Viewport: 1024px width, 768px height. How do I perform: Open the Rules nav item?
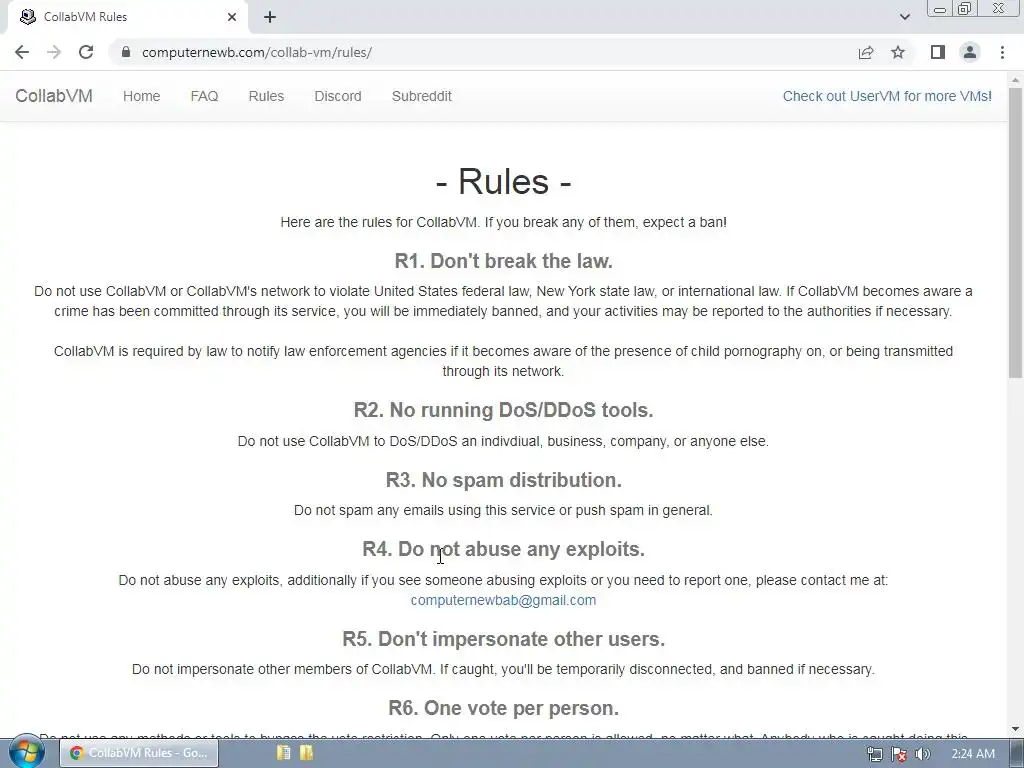tap(266, 96)
